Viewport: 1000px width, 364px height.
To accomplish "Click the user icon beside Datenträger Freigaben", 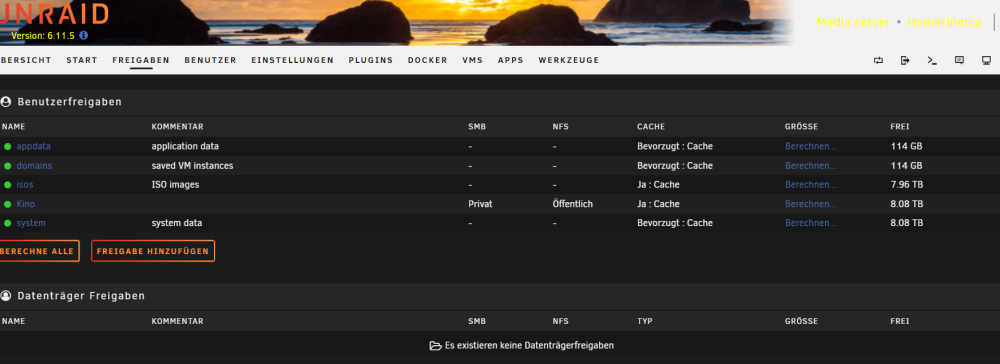I will [6, 296].
